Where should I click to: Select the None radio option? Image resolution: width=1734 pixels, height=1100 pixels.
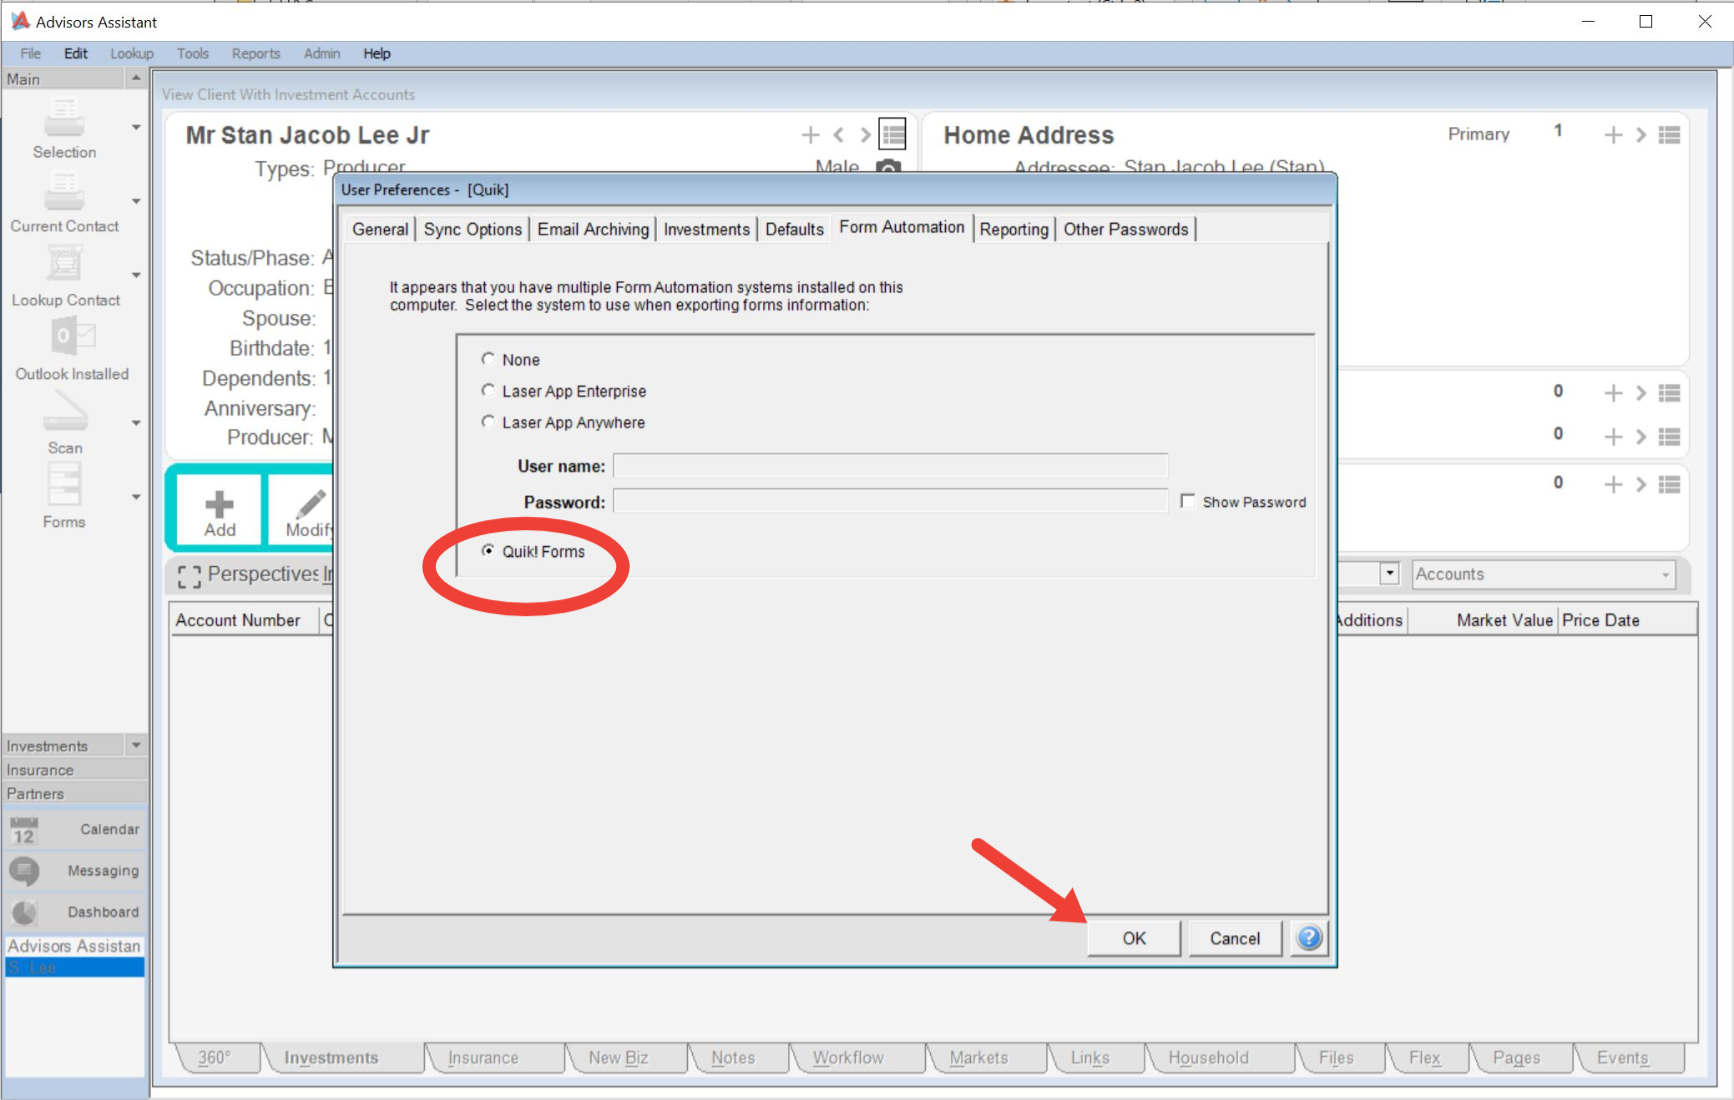[x=488, y=359]
